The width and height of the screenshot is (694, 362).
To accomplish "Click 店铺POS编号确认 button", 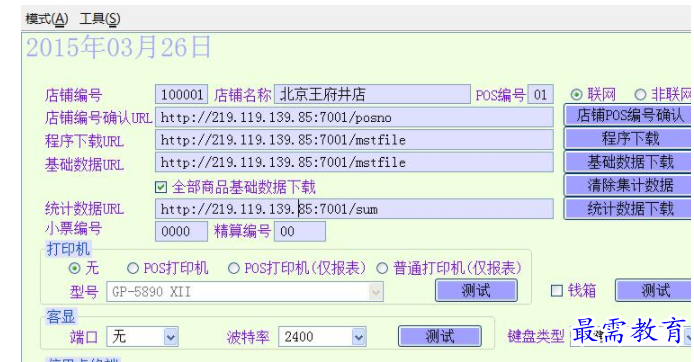I will pyautogui.click(x=628, y=115).
